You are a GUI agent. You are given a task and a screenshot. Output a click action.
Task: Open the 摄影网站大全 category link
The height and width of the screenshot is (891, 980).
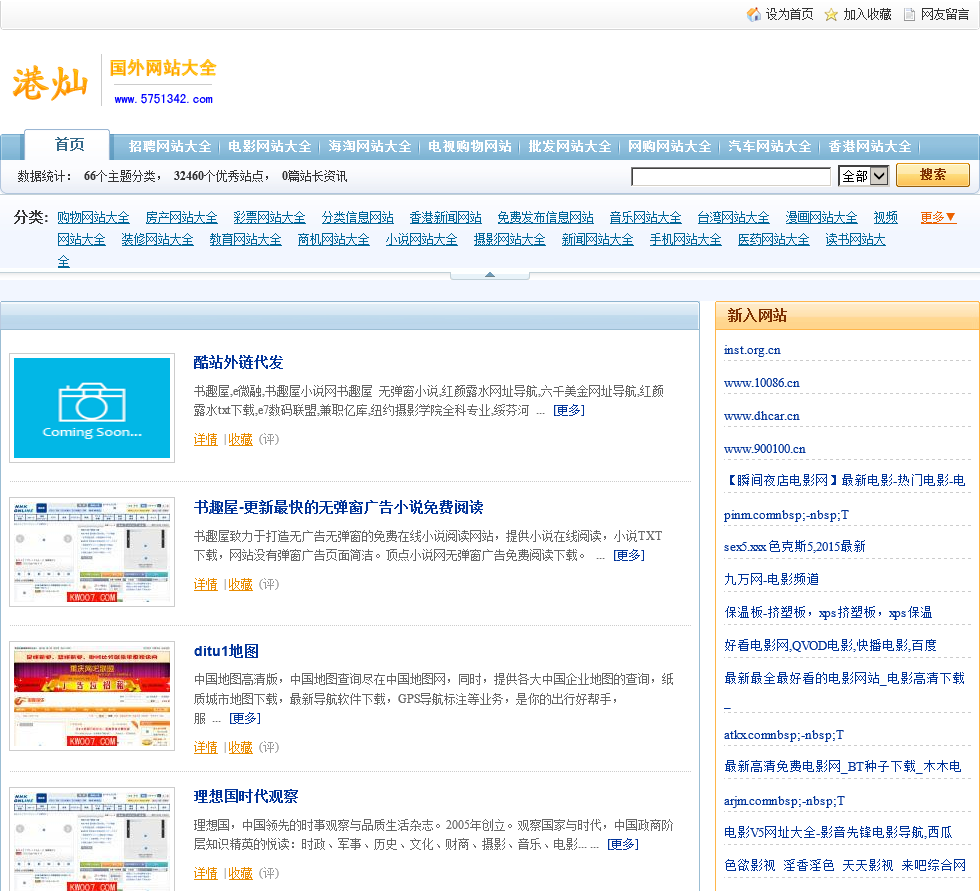click(510, 240)
